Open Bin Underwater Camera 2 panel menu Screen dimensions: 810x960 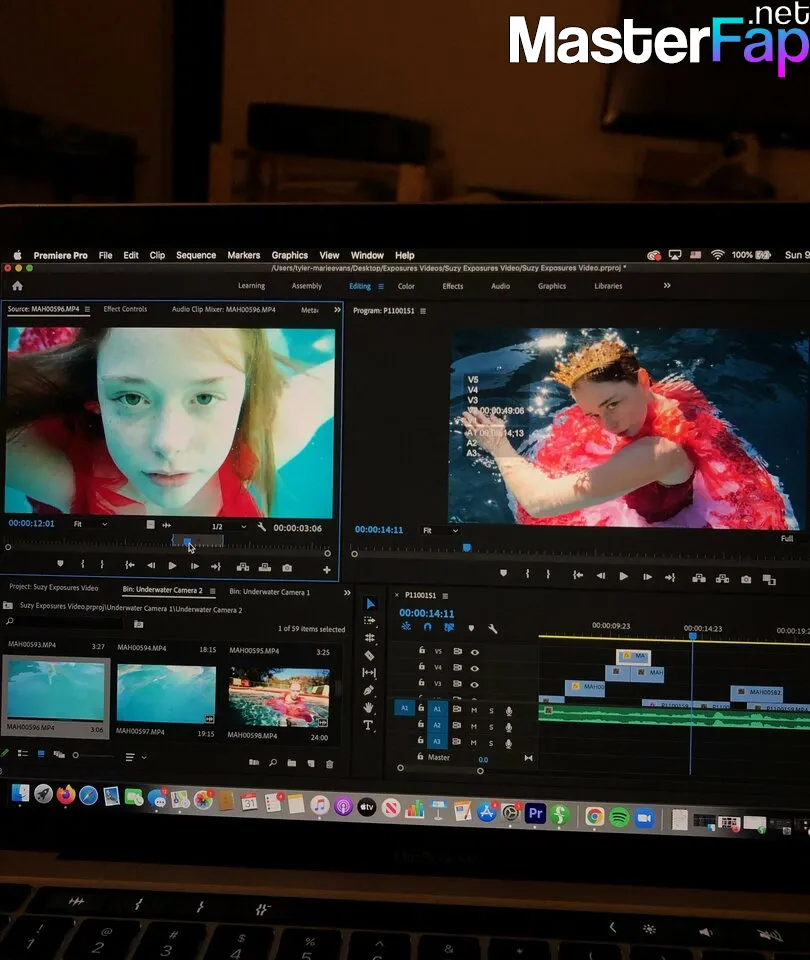[212, 591]
